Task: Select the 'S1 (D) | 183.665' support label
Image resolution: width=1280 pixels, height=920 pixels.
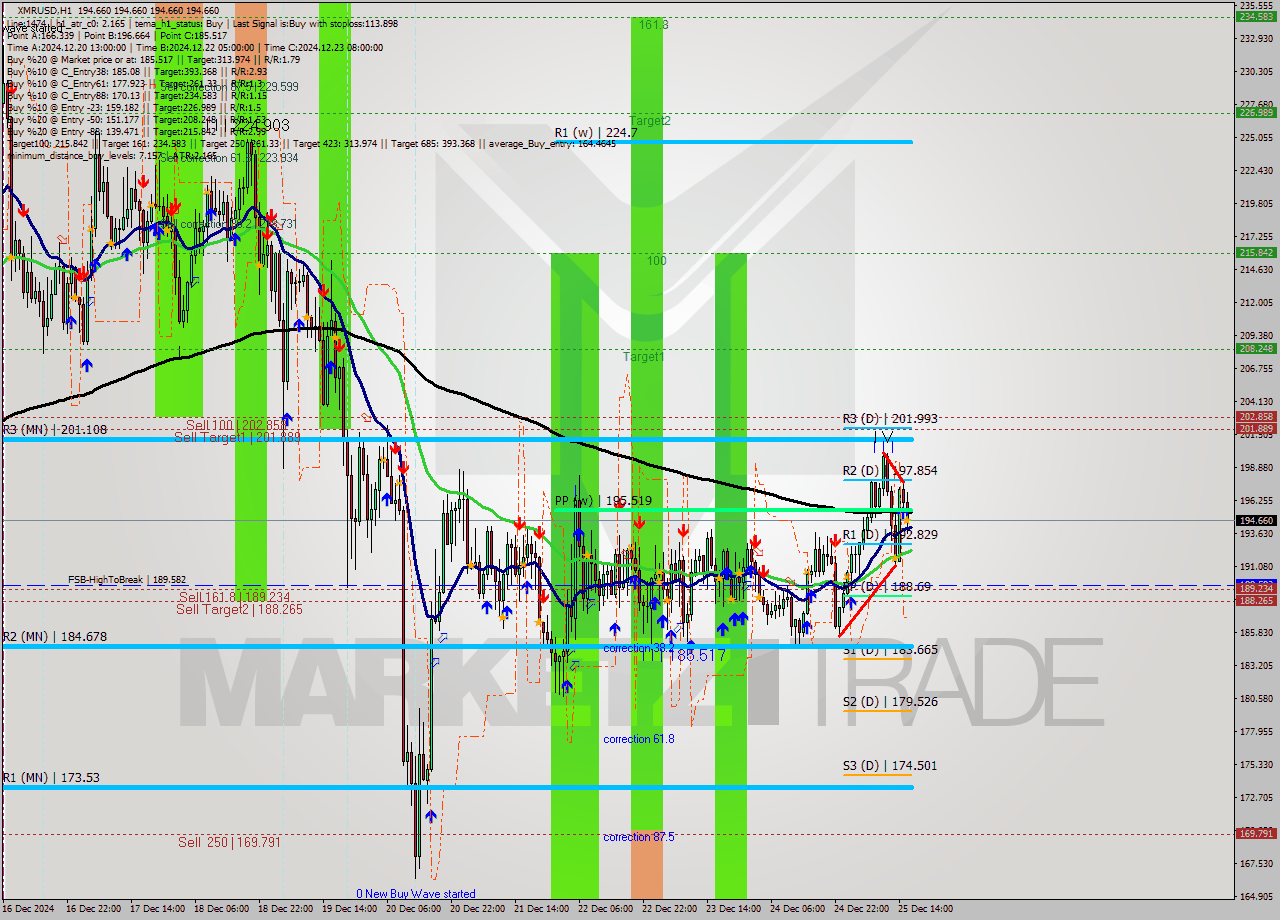Action: (889, 650)
